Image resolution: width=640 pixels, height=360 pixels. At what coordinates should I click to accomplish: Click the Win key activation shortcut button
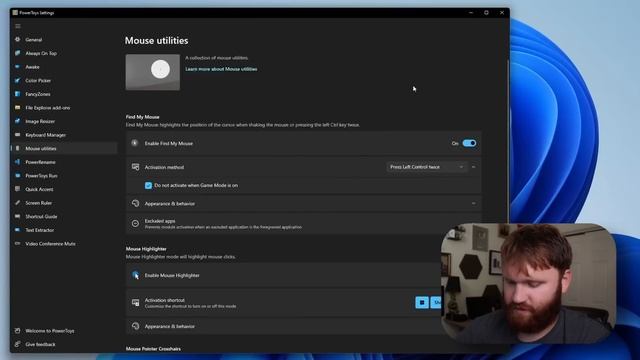(x=422, y=302)
